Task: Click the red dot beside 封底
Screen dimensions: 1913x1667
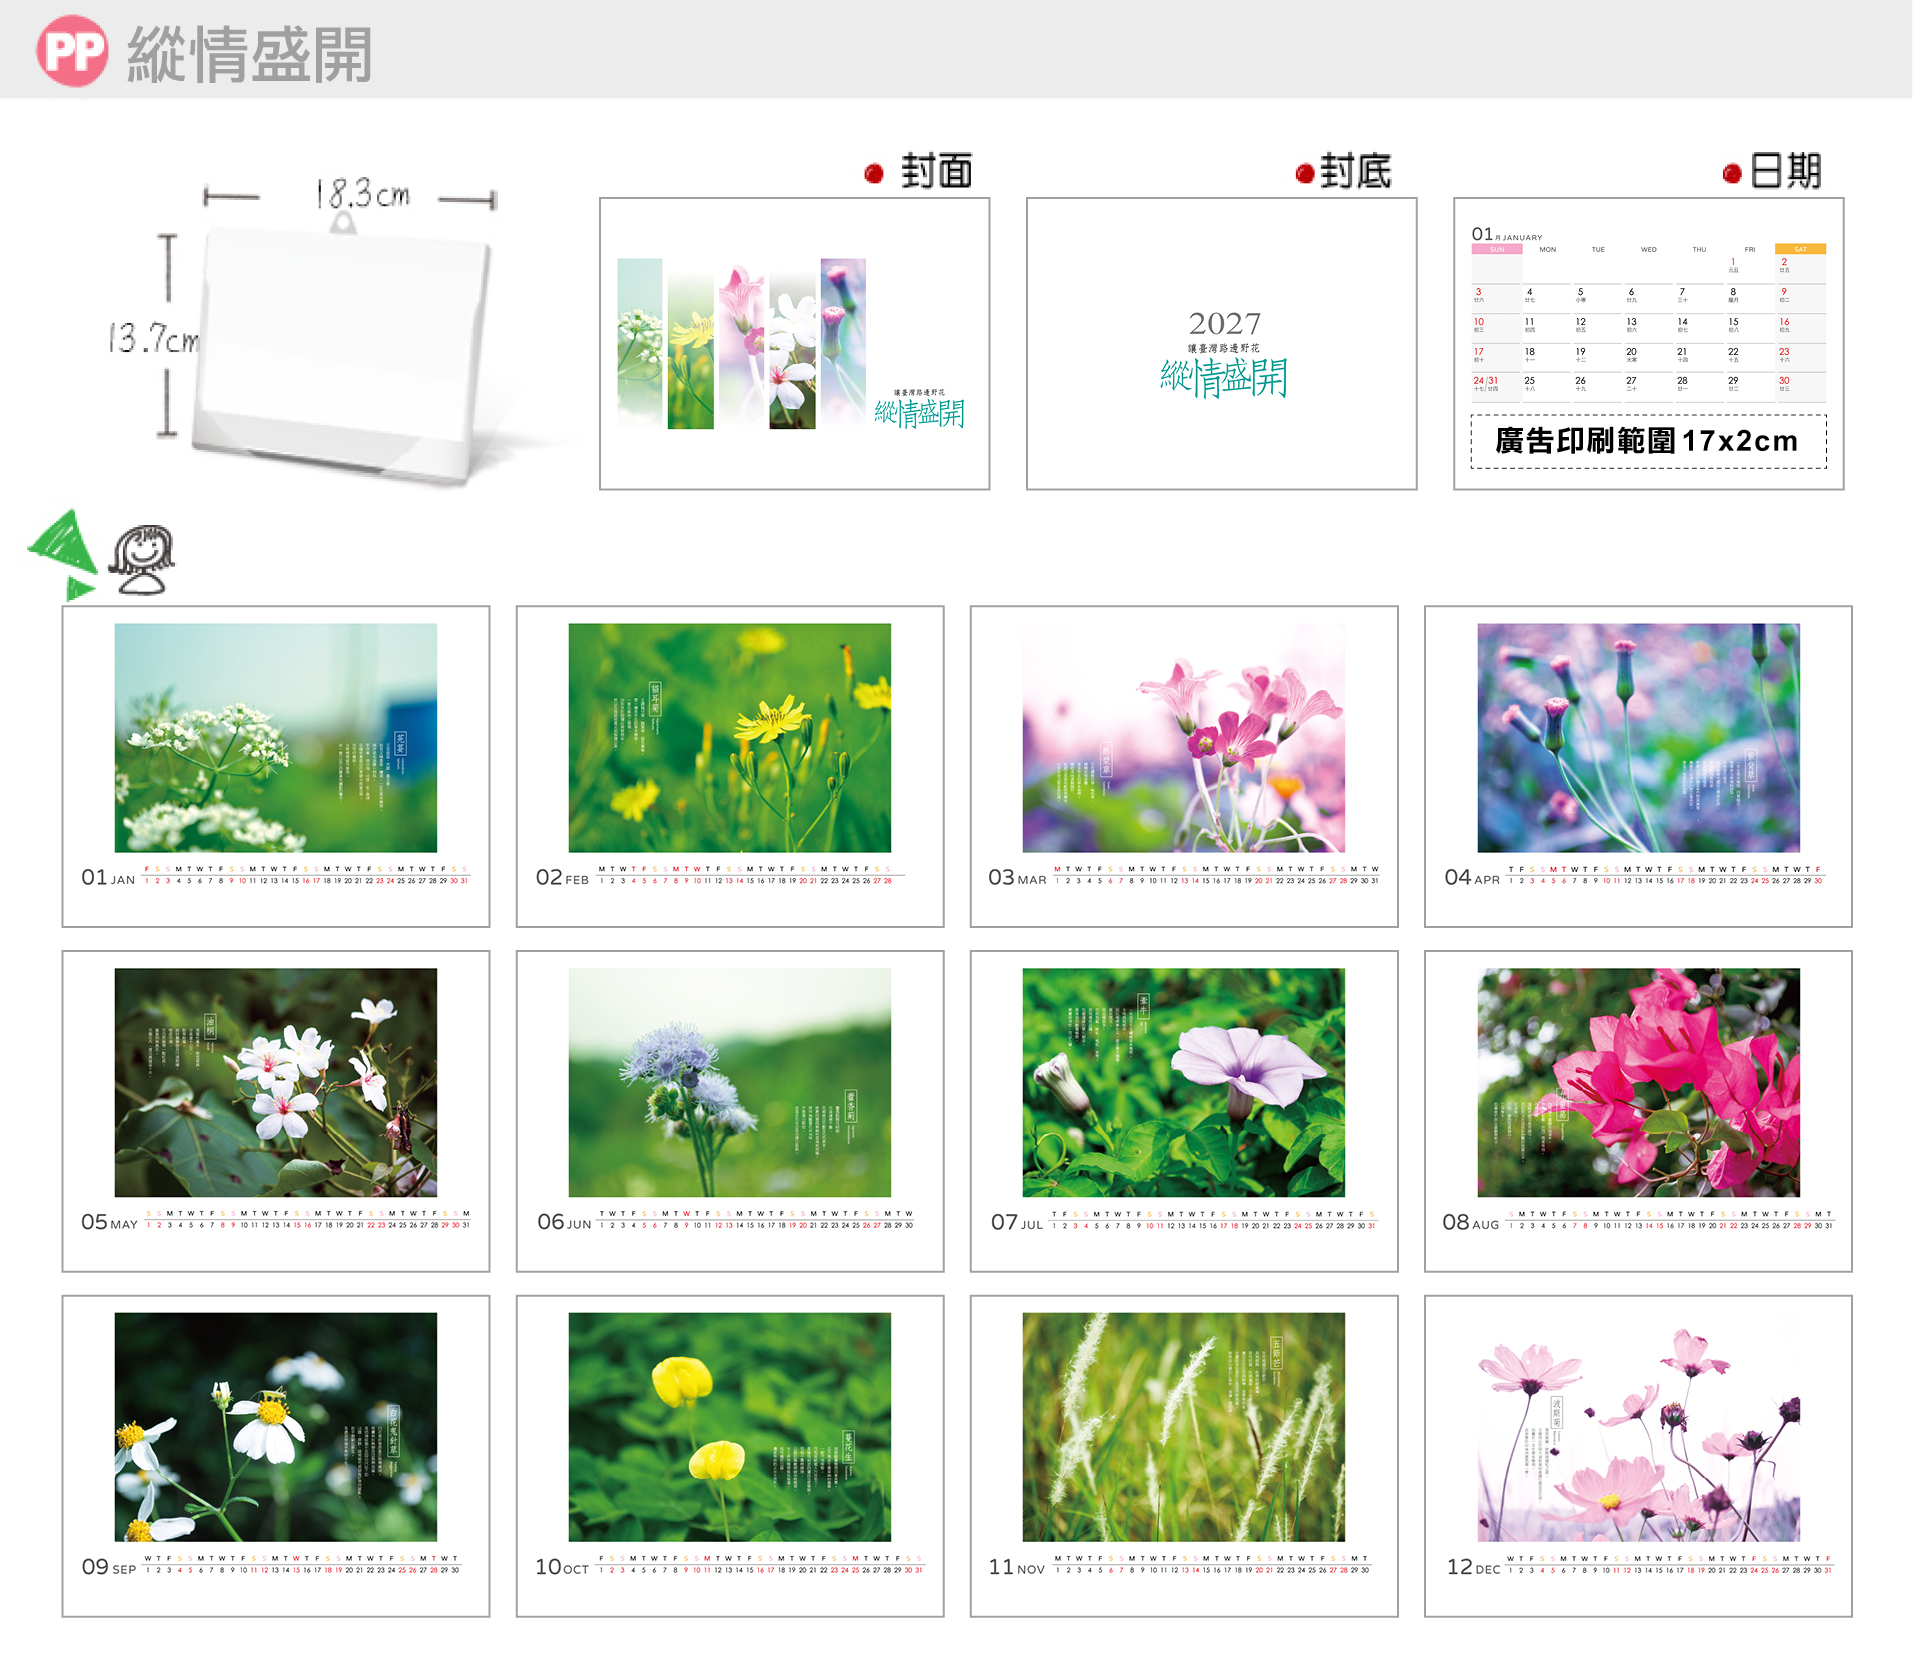Action: pos(1304,173)
